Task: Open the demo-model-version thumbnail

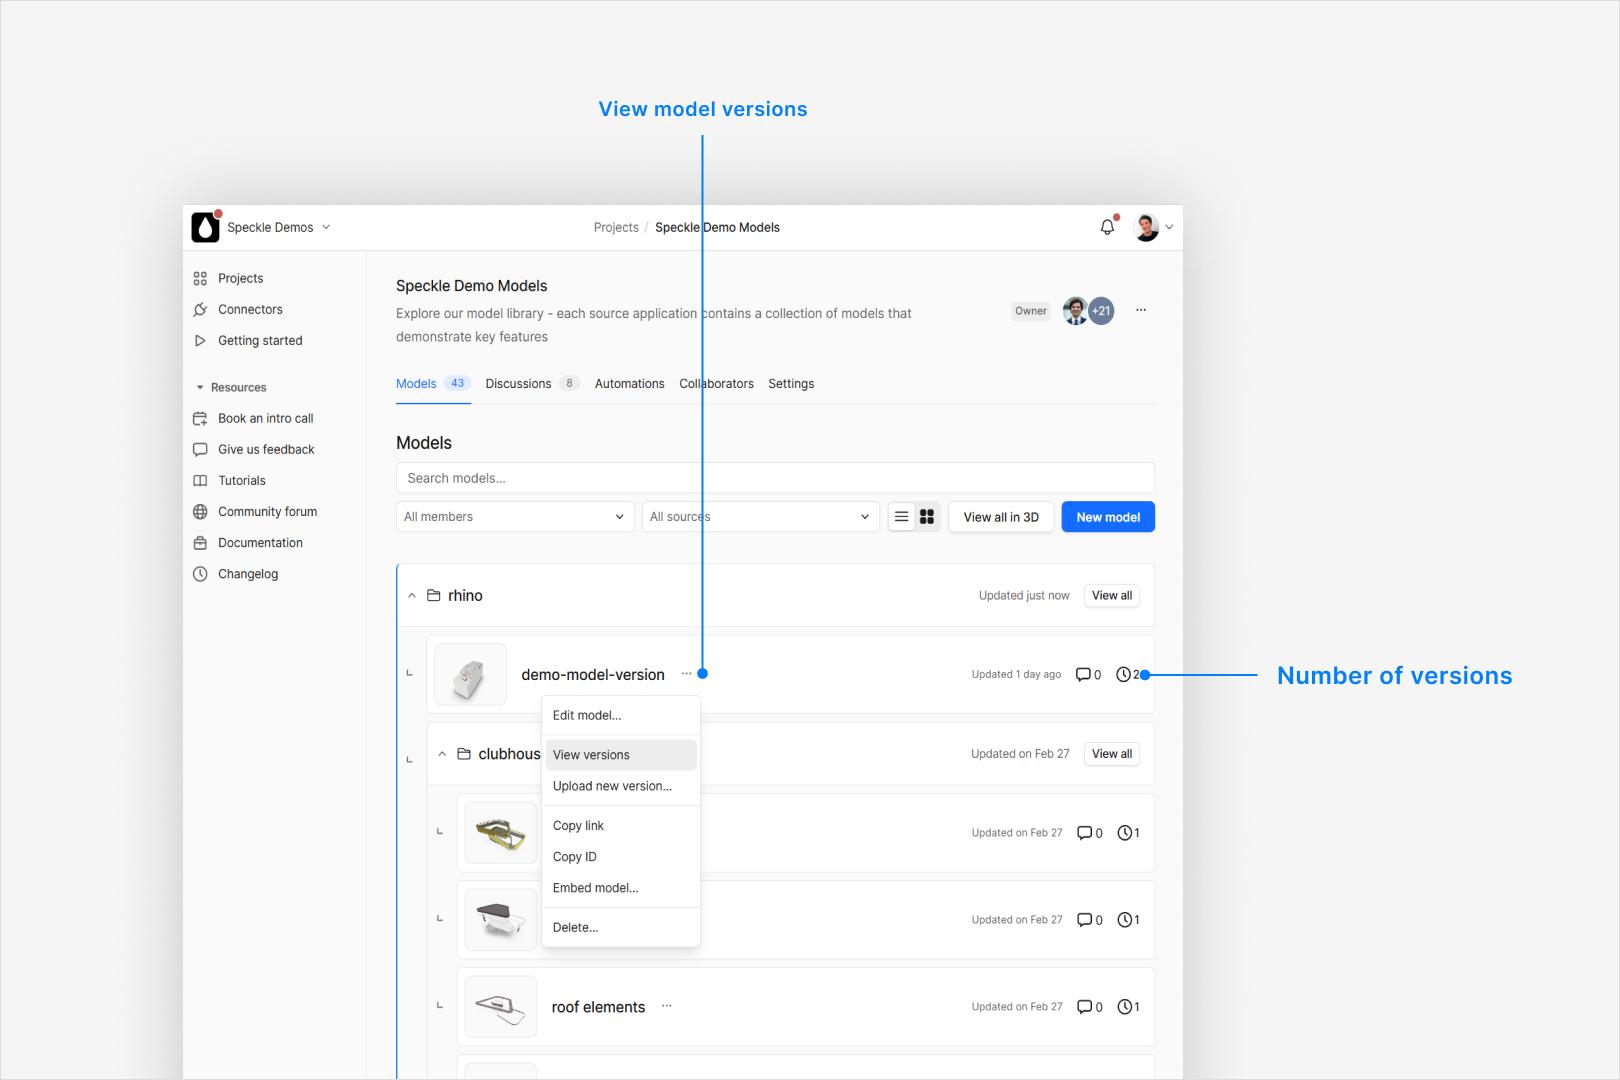Action: coord(471,674)
